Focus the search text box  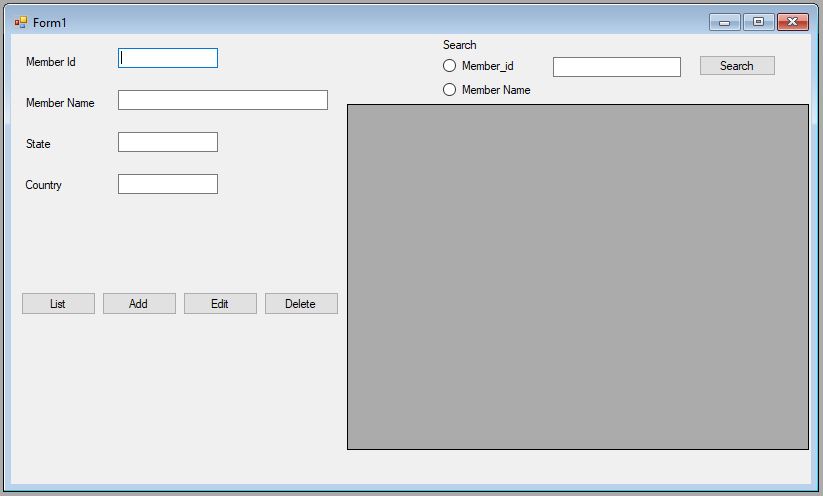(x=617, y=67)
